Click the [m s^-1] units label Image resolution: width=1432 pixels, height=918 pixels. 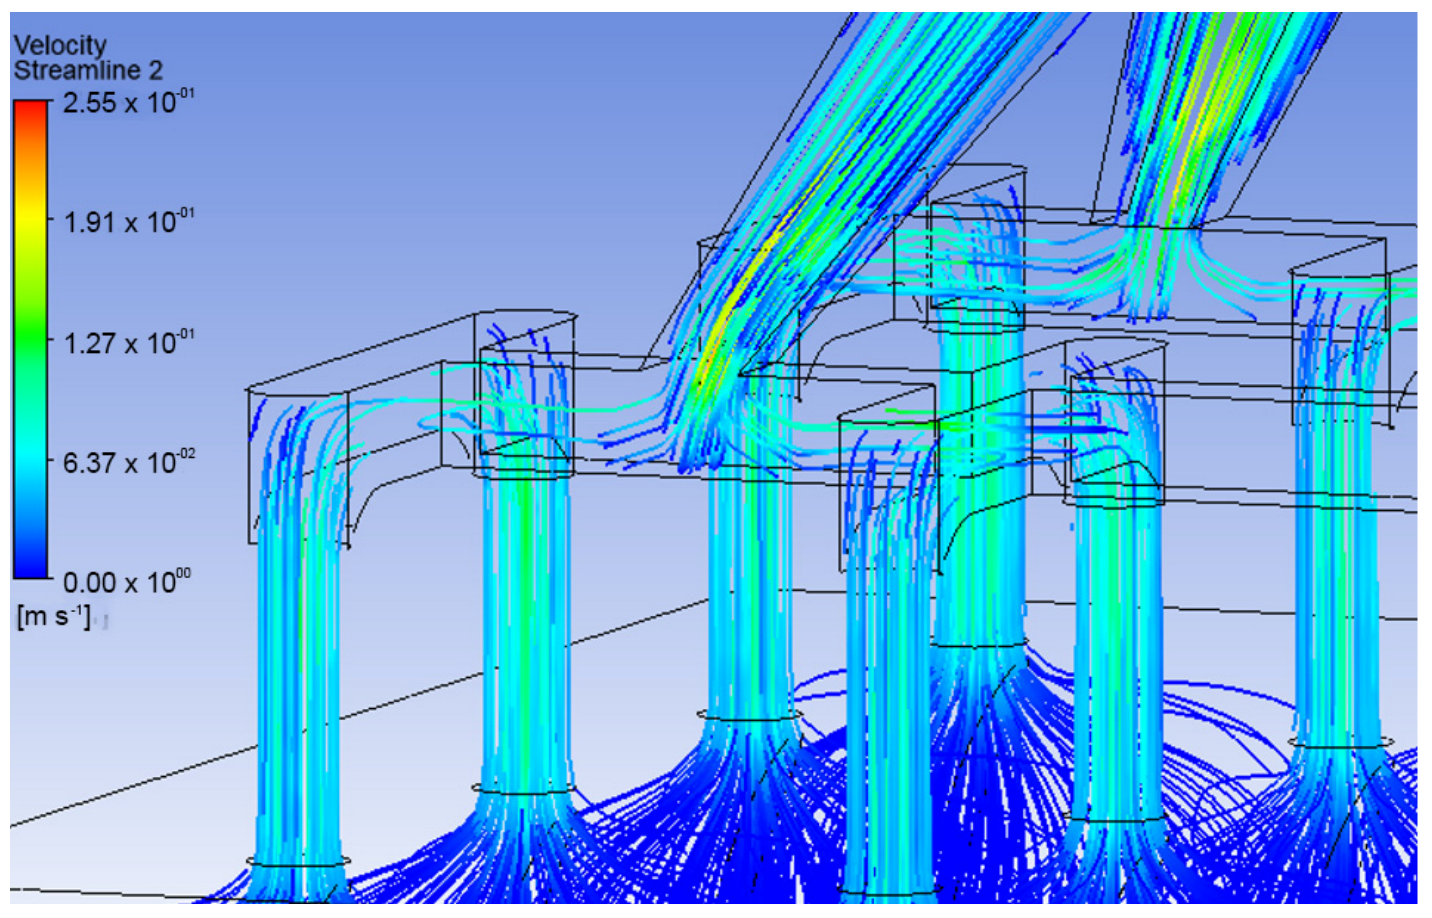click(53, 616)
